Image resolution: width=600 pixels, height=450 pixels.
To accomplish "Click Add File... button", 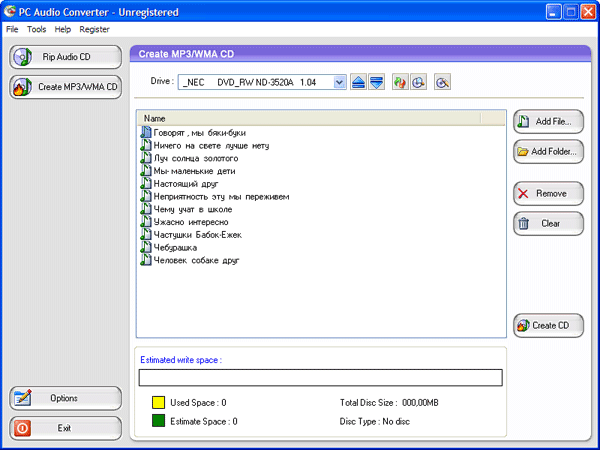I will (x=548, y=122).
